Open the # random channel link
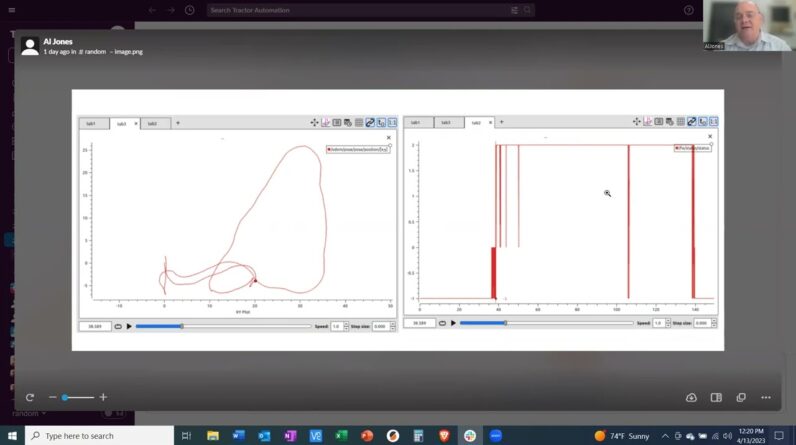796x445 pixels. coord(94,52)
